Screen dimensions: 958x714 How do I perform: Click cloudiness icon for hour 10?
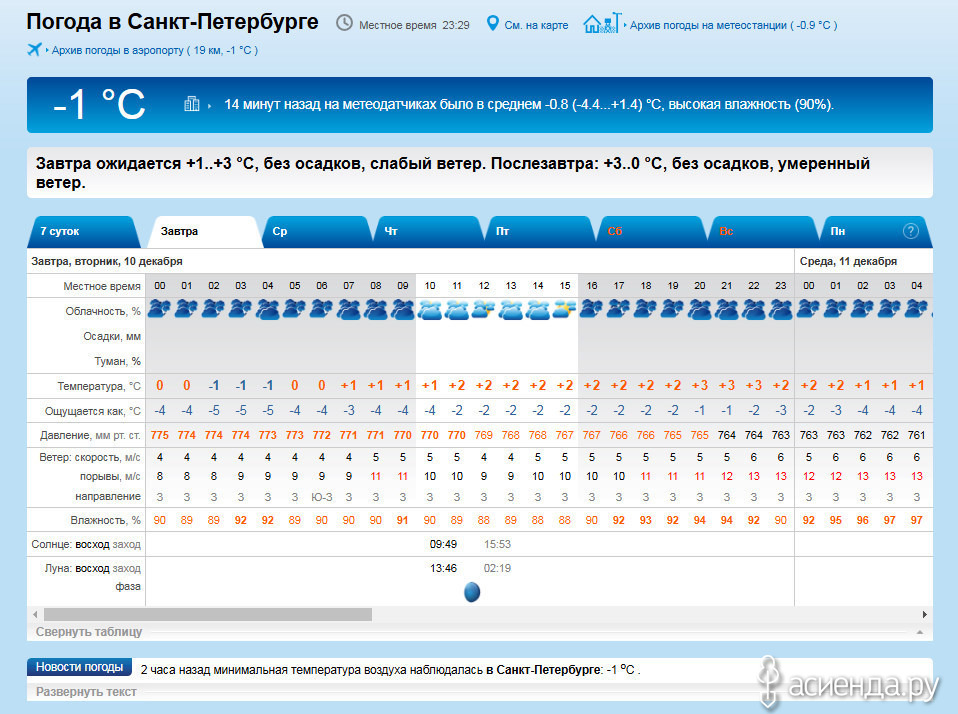[430, 310]
